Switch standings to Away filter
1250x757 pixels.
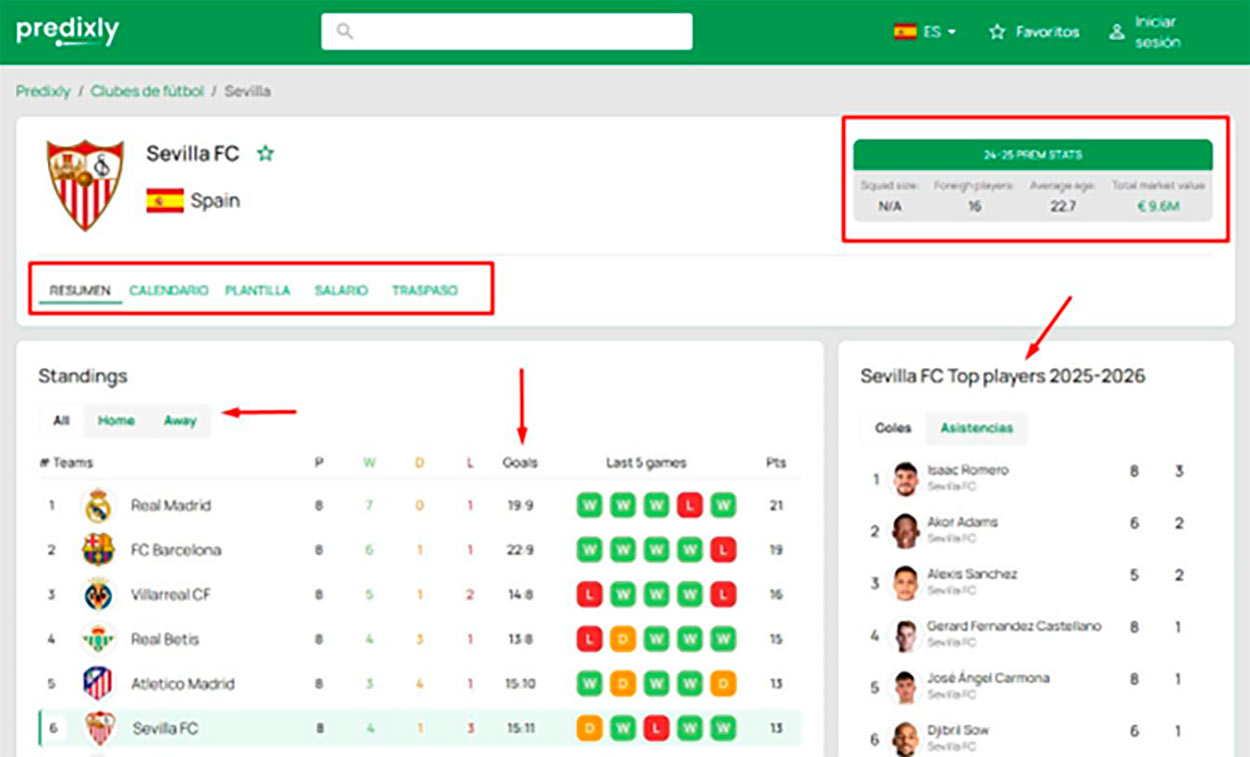[180, 421]
